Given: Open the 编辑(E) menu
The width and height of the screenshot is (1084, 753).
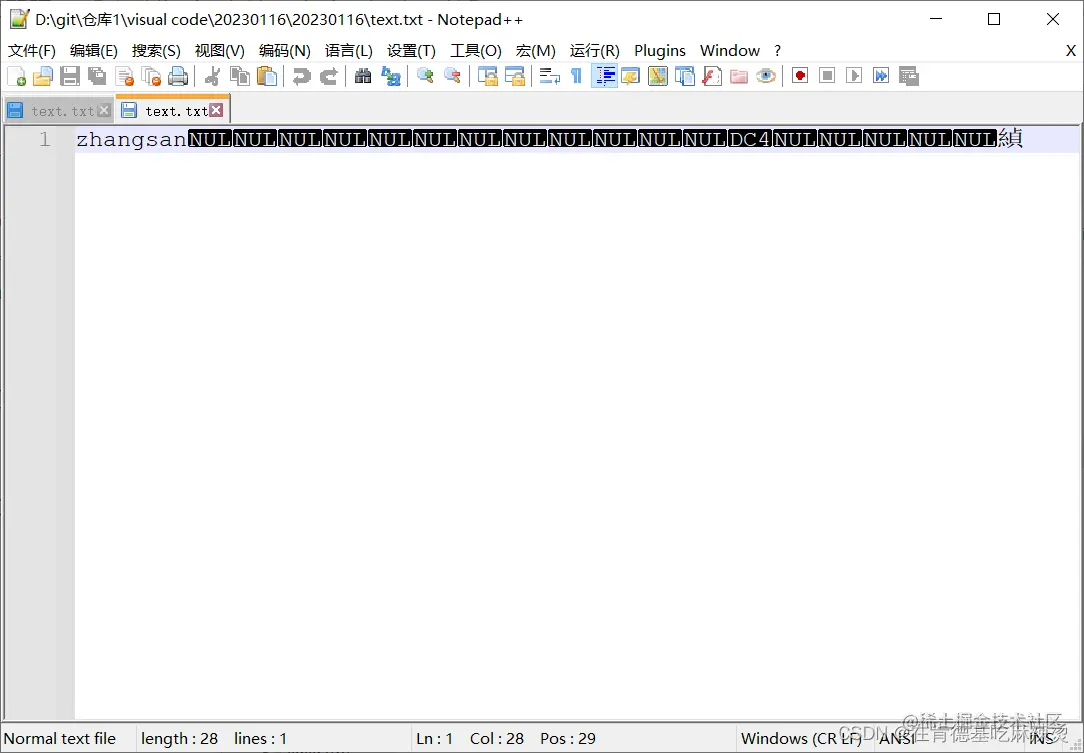Looking at the screenshot, I should coord(94,50).
